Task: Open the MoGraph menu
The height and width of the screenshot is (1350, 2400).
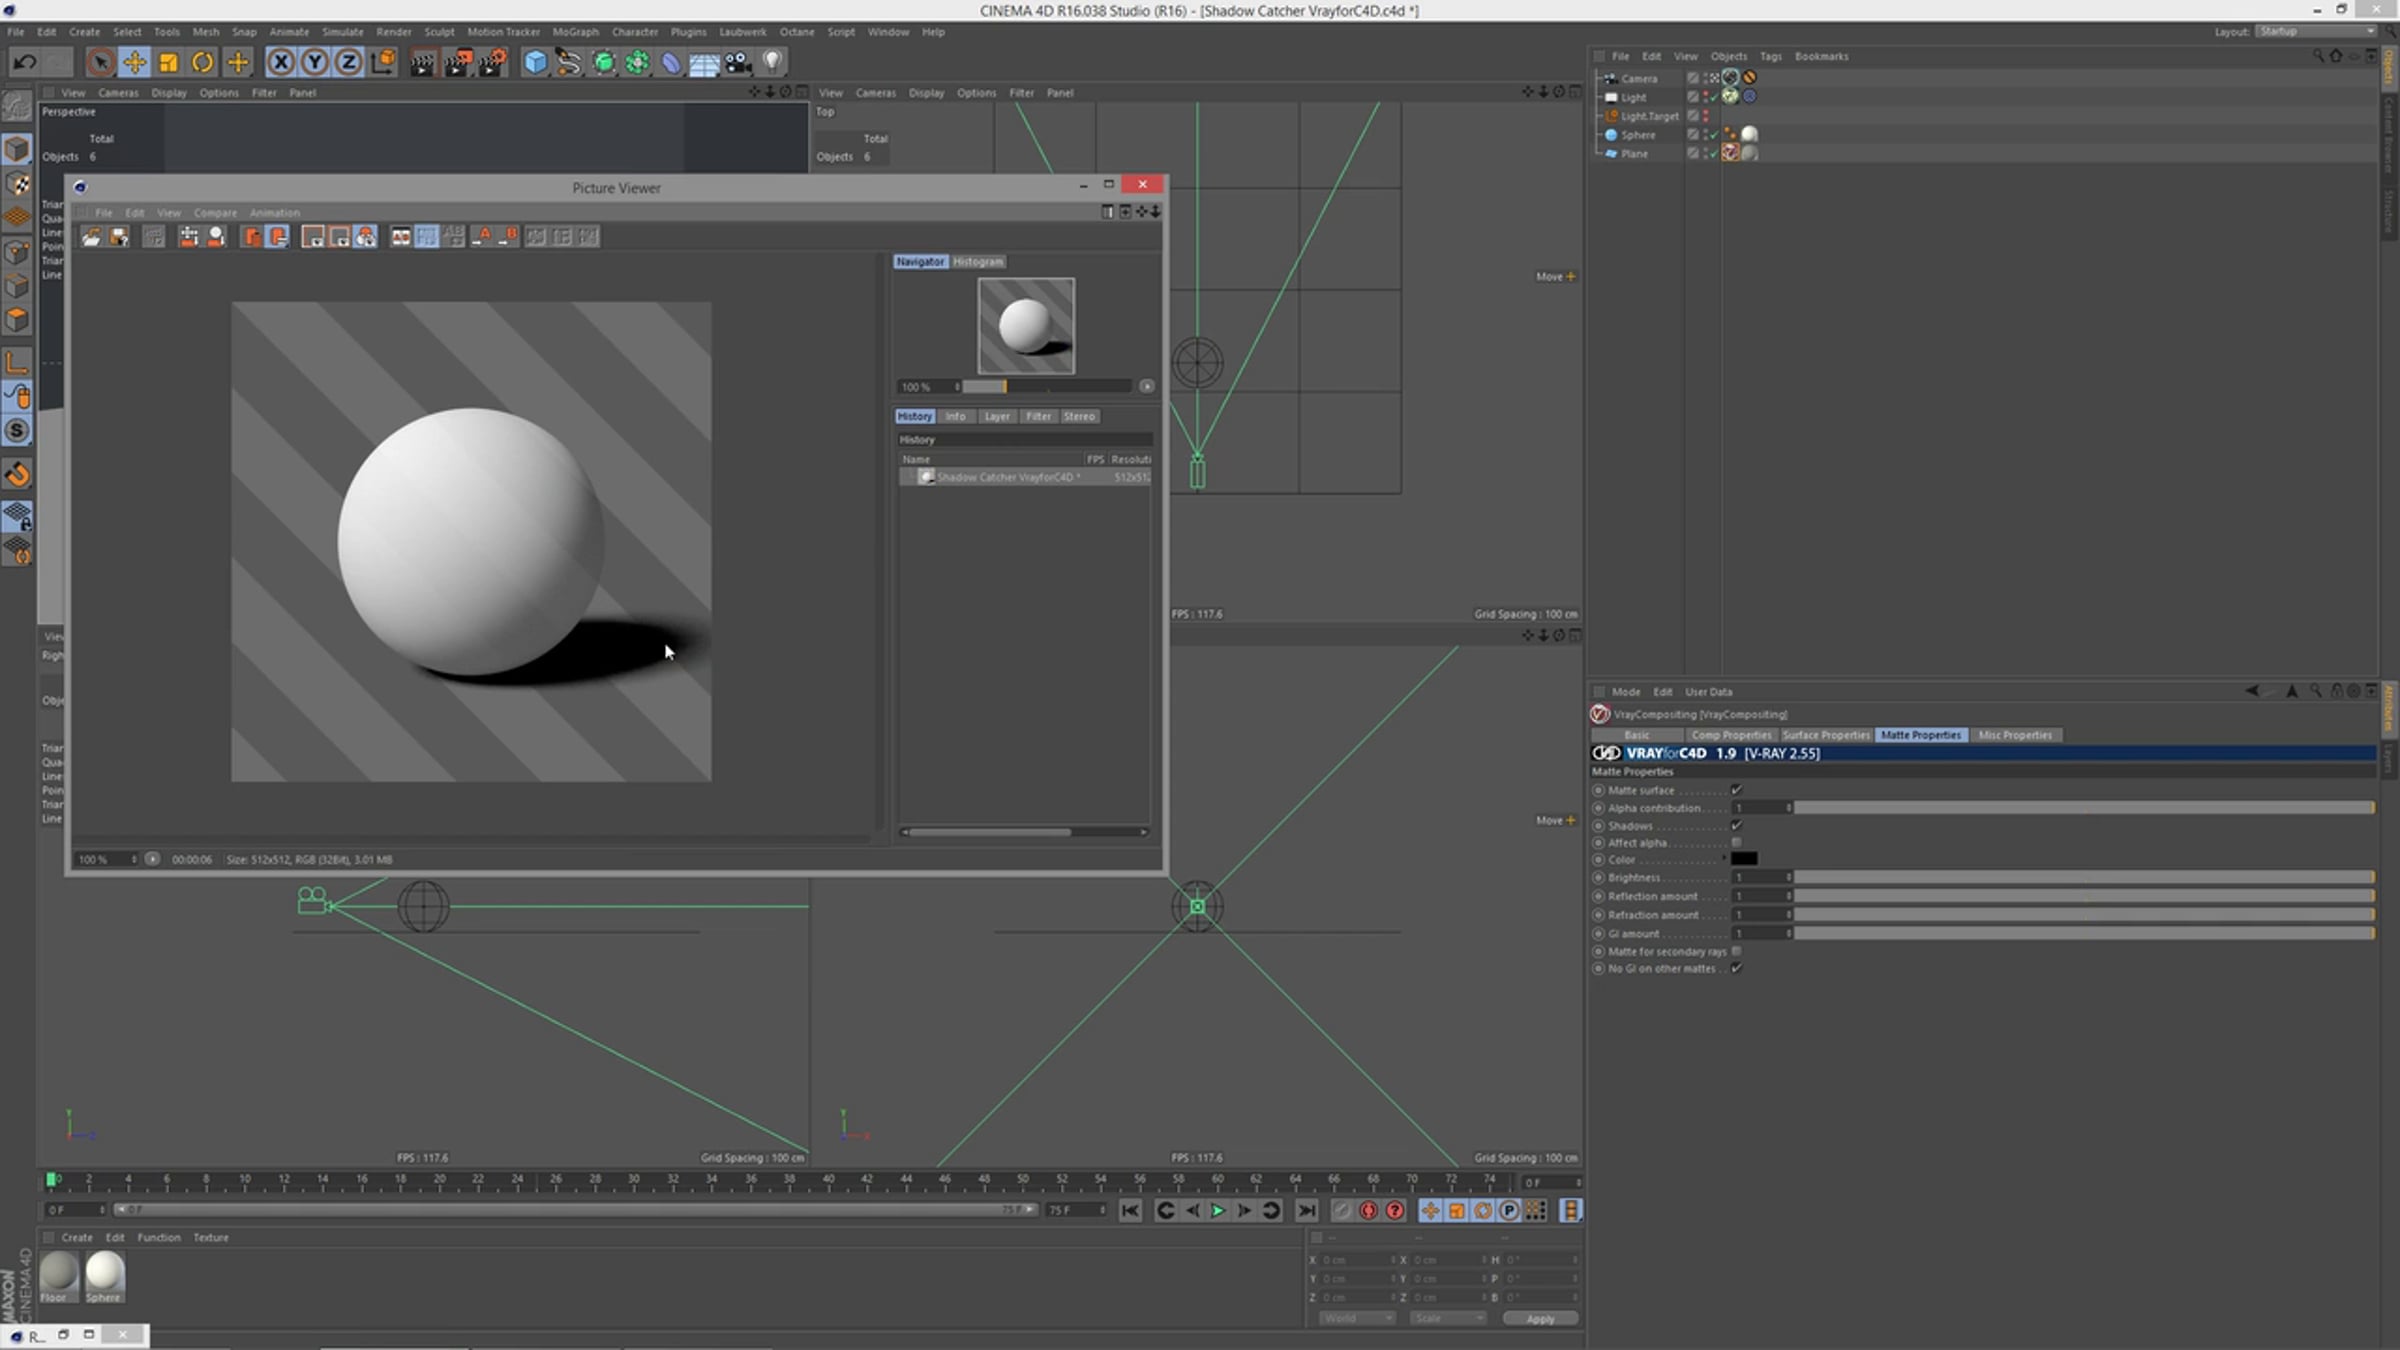Action: pyautogui.click(x=575, y=32)
